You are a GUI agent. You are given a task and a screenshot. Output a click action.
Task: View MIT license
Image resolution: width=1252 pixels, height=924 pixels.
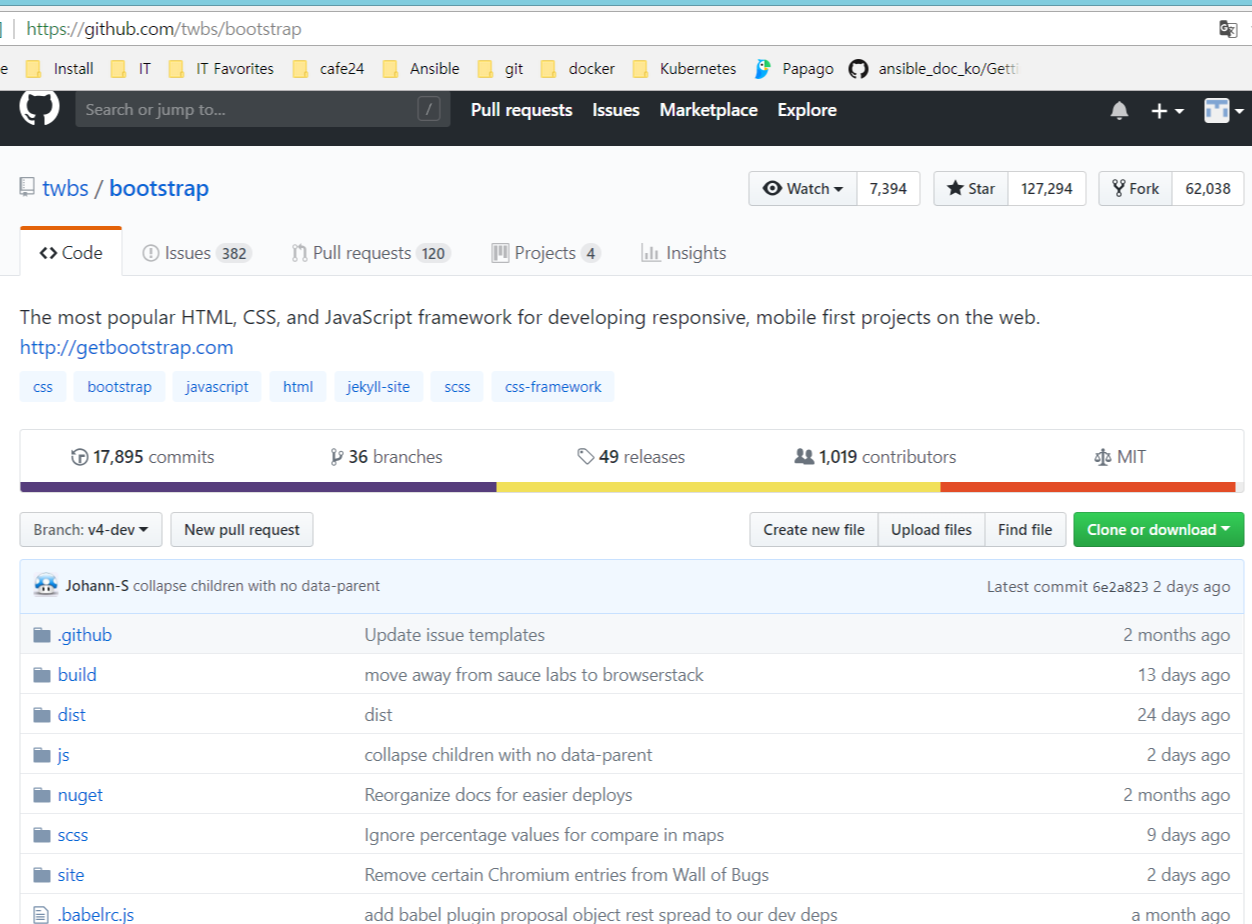coord(1120,457)
